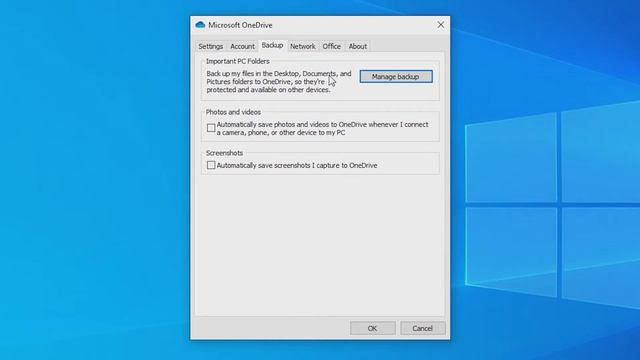Open the Office tab
Viewport: 640px width, 360px height.
(331, 46)
